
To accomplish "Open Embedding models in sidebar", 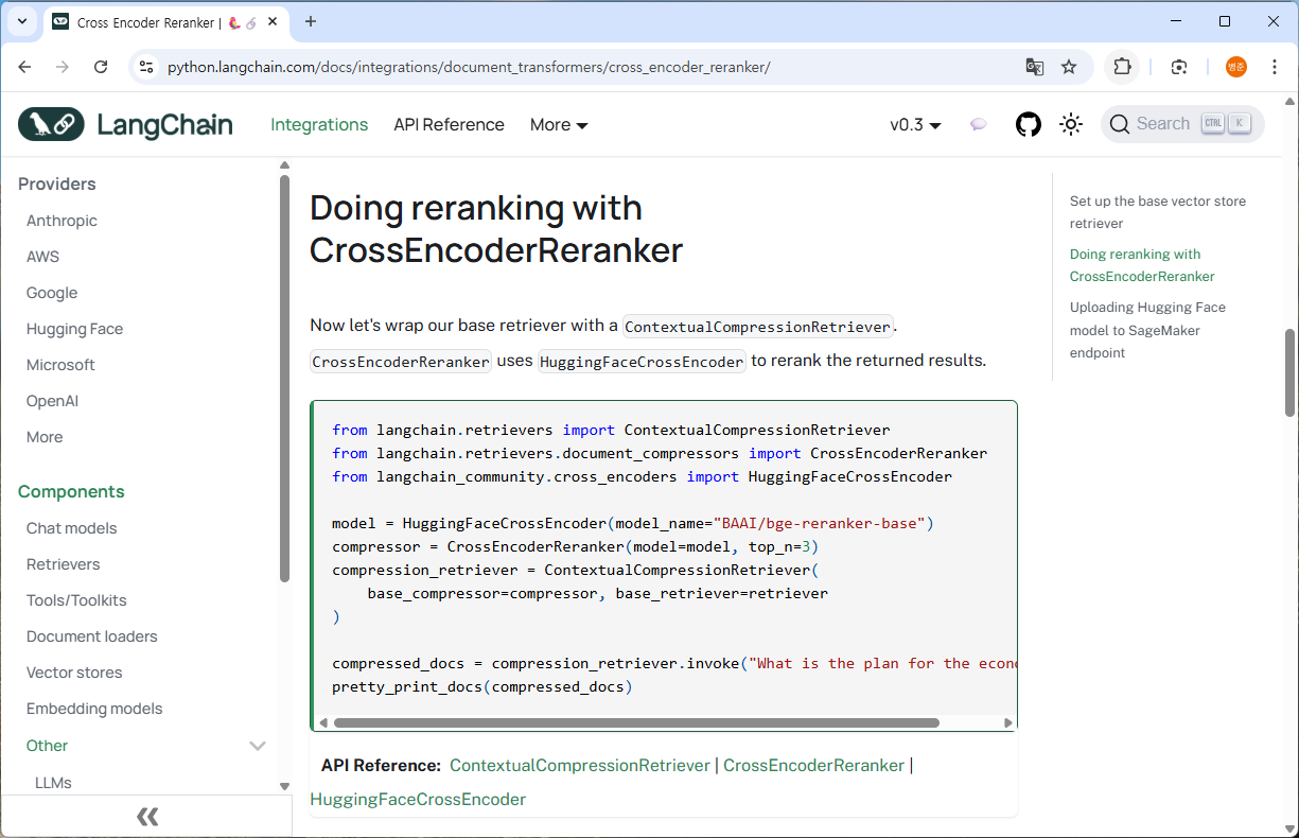I will coord(94,708).
